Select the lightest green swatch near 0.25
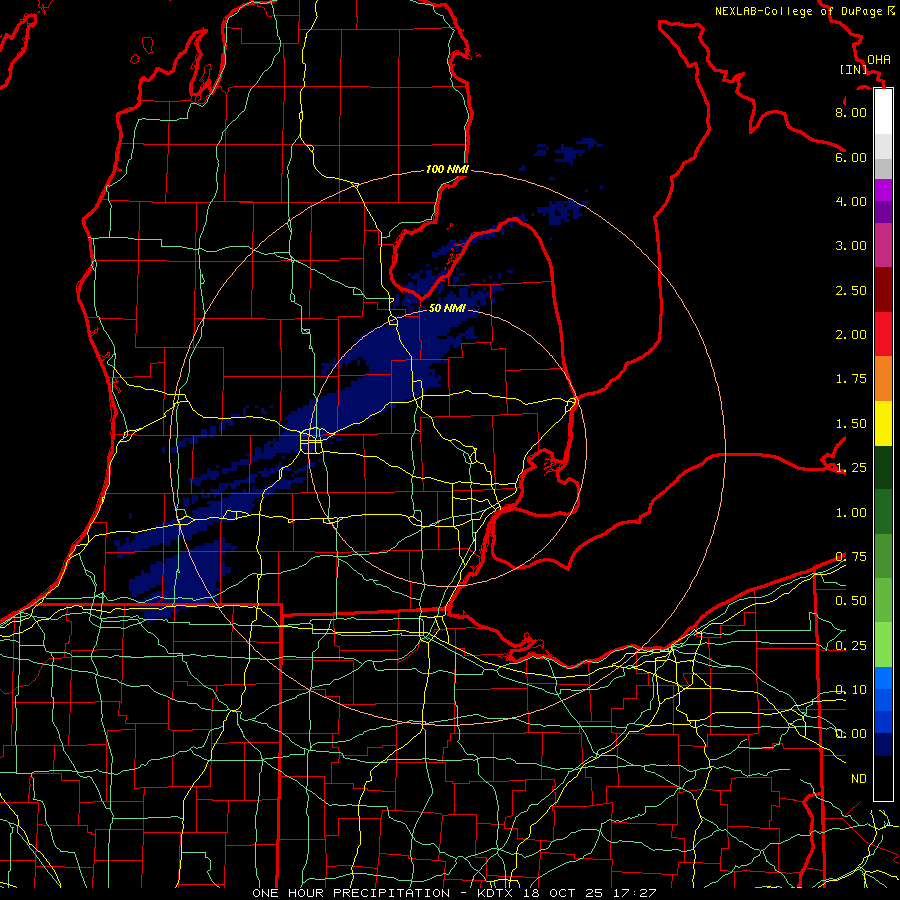The height and width of the screenshot is (900, 900). (x=883, y=645)
